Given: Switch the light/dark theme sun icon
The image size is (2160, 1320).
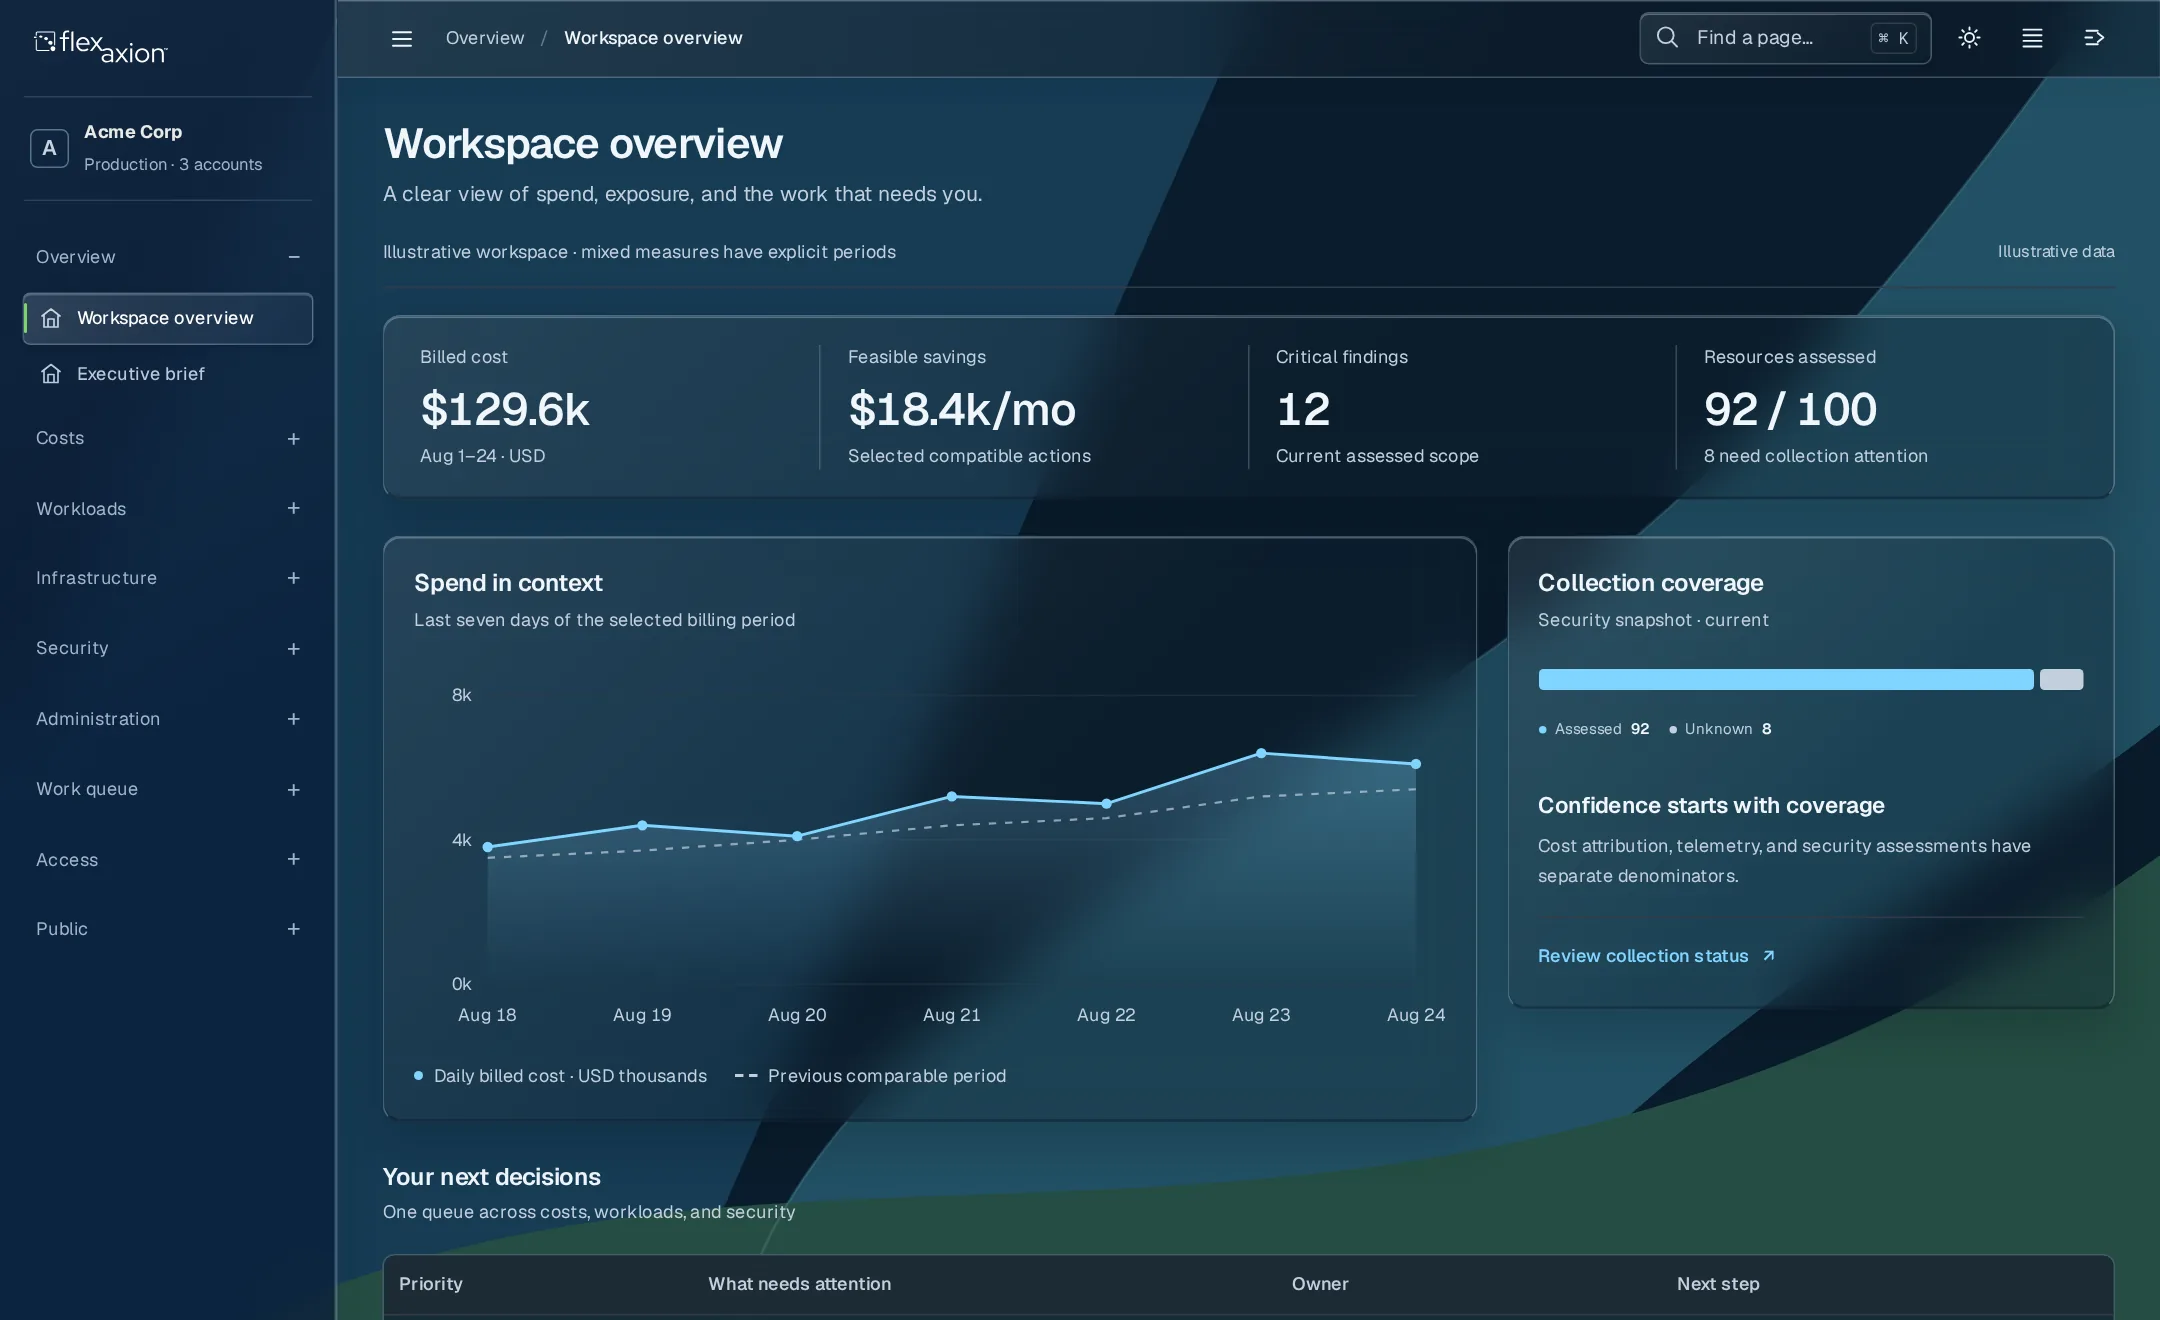Looking at the screenshot, I should click(x=1969, y=38).
